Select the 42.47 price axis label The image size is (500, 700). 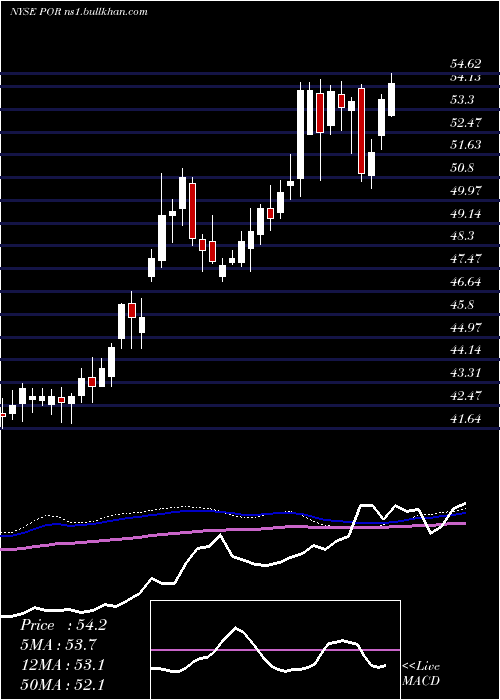coord(466,395)
